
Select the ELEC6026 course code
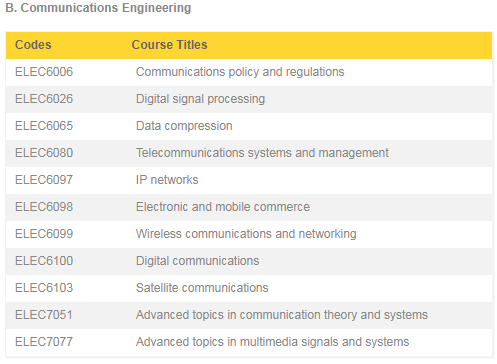(x=44, y=99)
